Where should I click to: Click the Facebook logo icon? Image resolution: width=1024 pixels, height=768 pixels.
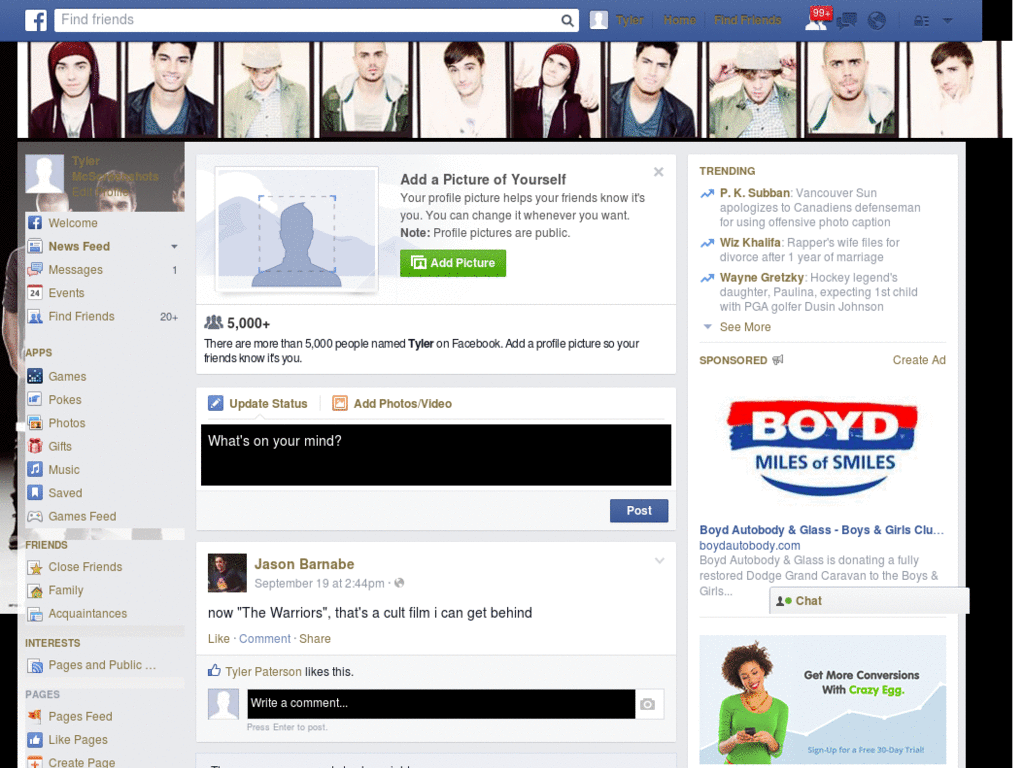point(36,20)
